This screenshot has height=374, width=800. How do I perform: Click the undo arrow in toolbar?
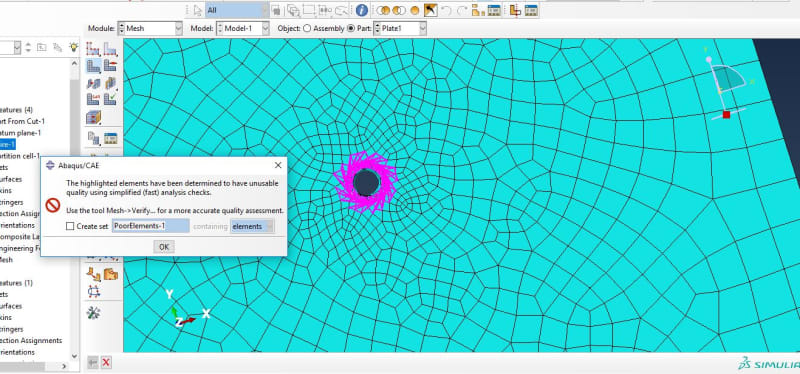pyautogui.click(x=446, y=10)
